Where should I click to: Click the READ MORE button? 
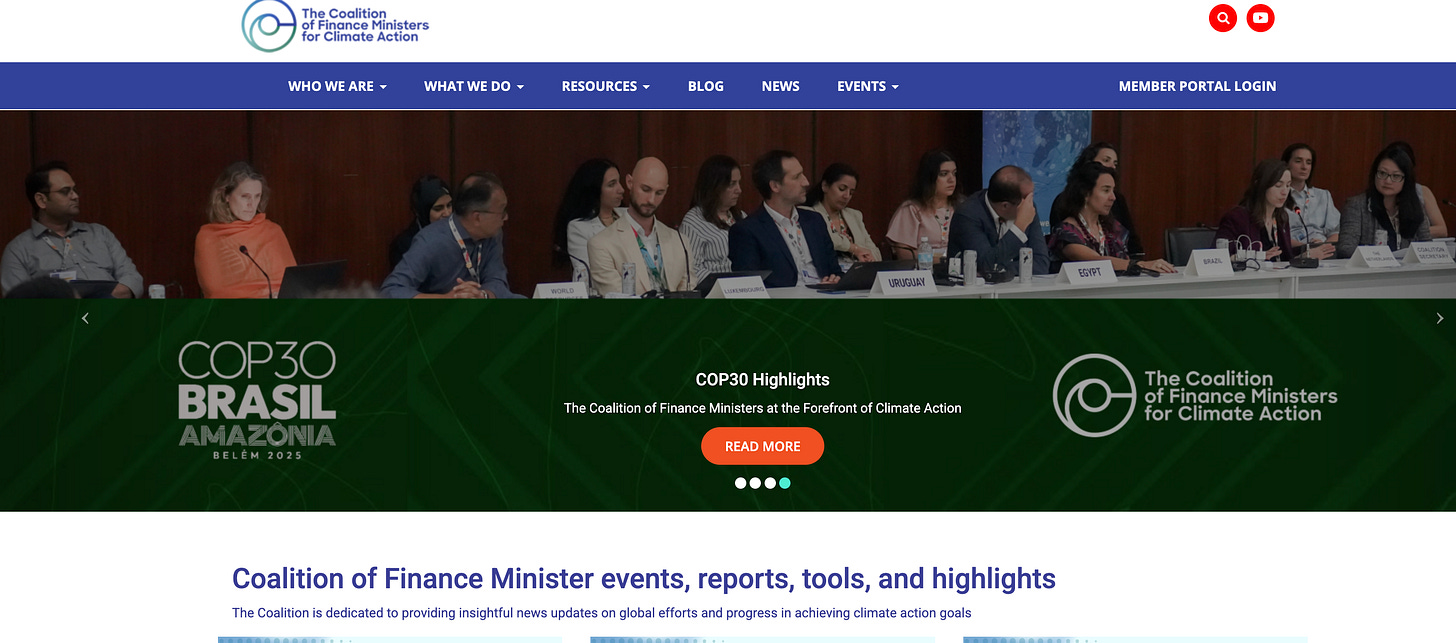click(x=763, y=446)
